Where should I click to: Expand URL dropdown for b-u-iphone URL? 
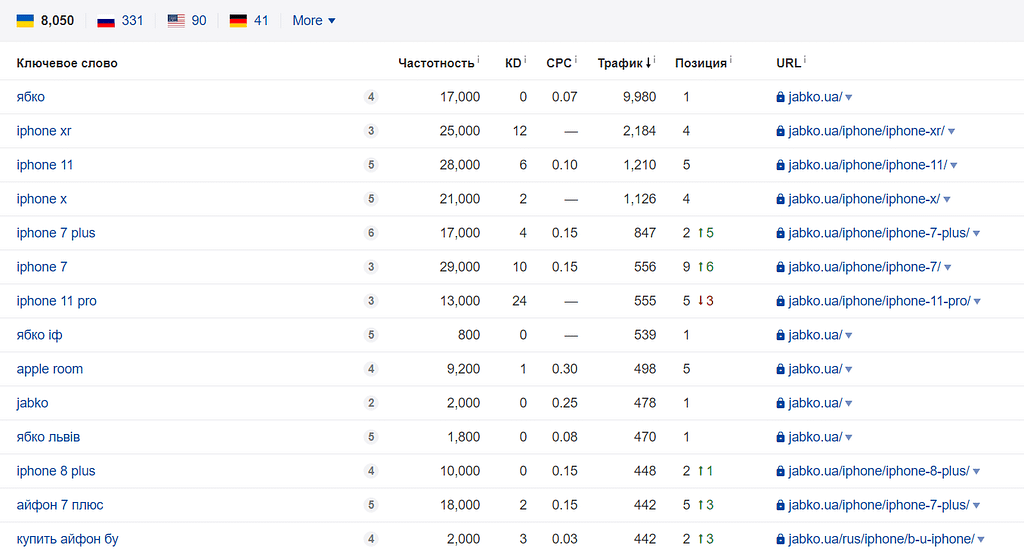981,539
